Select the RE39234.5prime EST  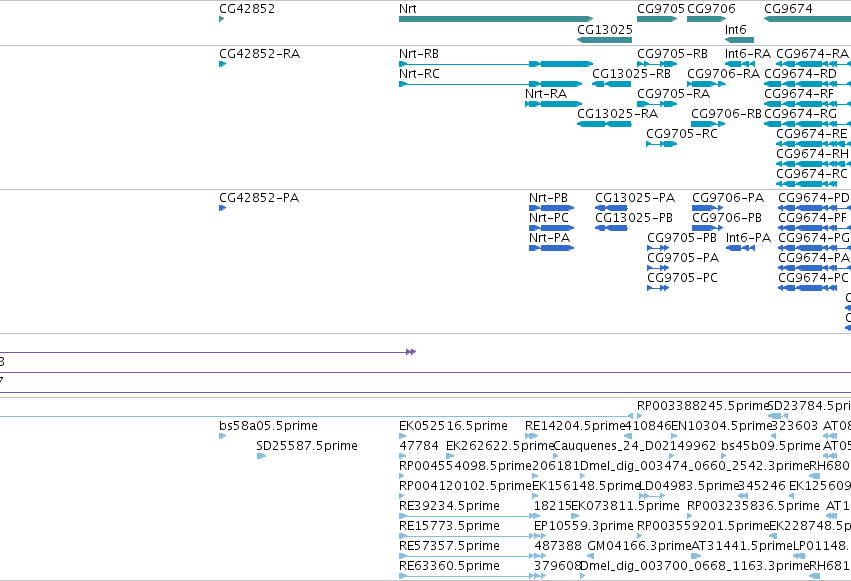469,516
